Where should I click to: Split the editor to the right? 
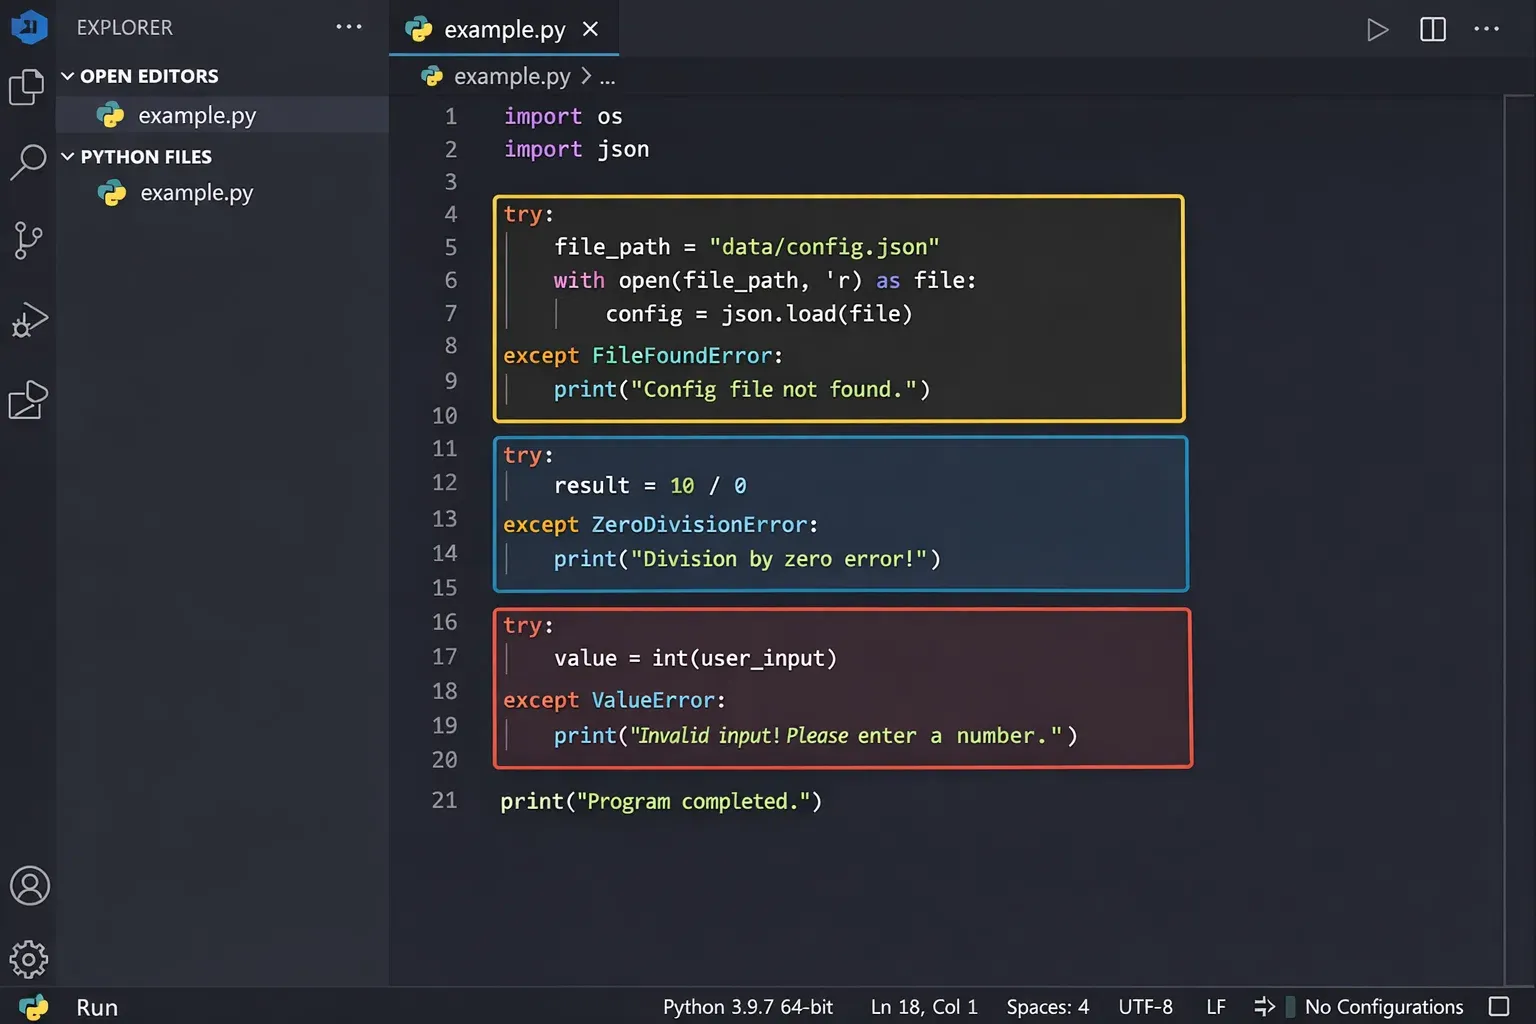(x=1432, y=30)
